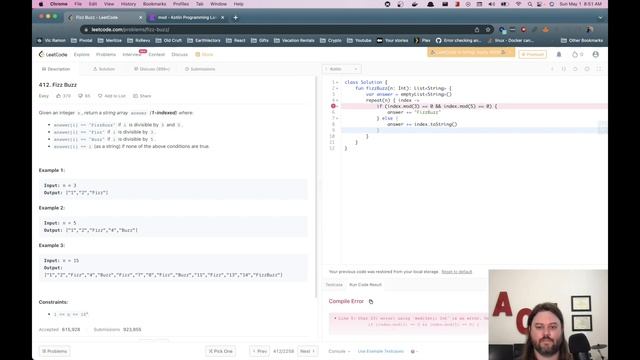This screenshot has height=360, width=640.
Task: Expand the Console panel dropdown
Action: coord(340,351)
